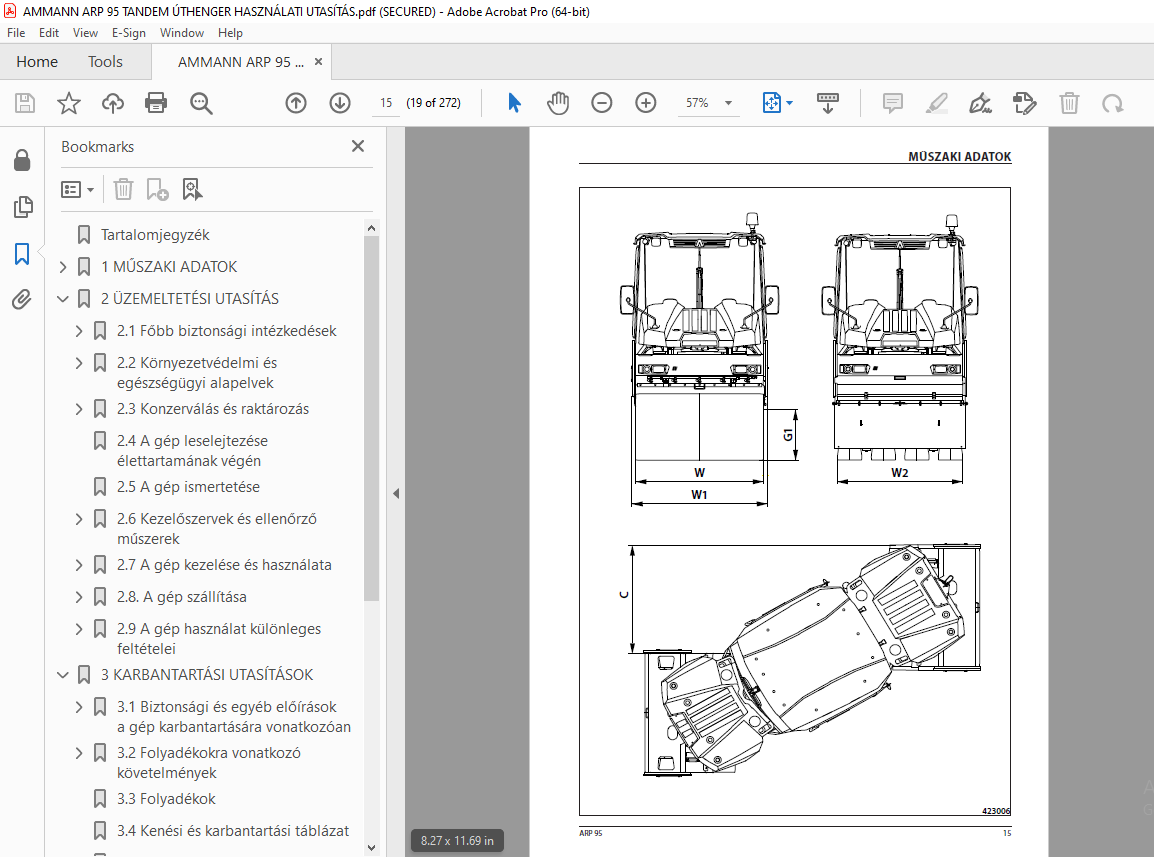
Task: Switch to the Tools tab
Action: pos(105,62)
